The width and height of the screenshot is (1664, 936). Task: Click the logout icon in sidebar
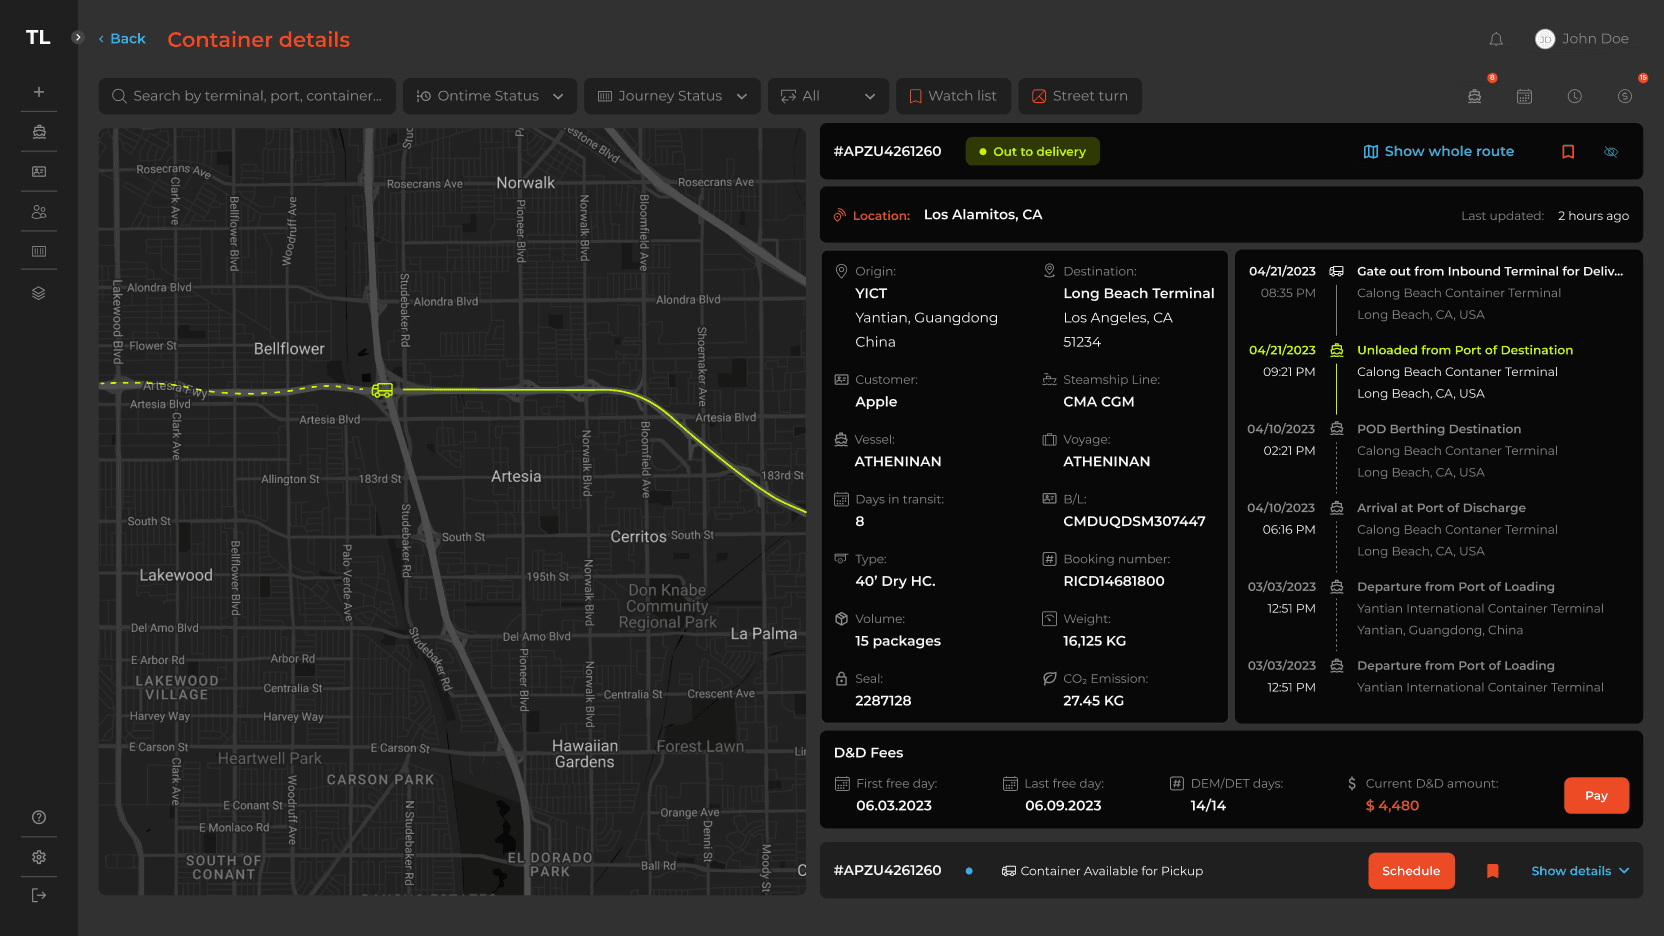coord(39,895)
